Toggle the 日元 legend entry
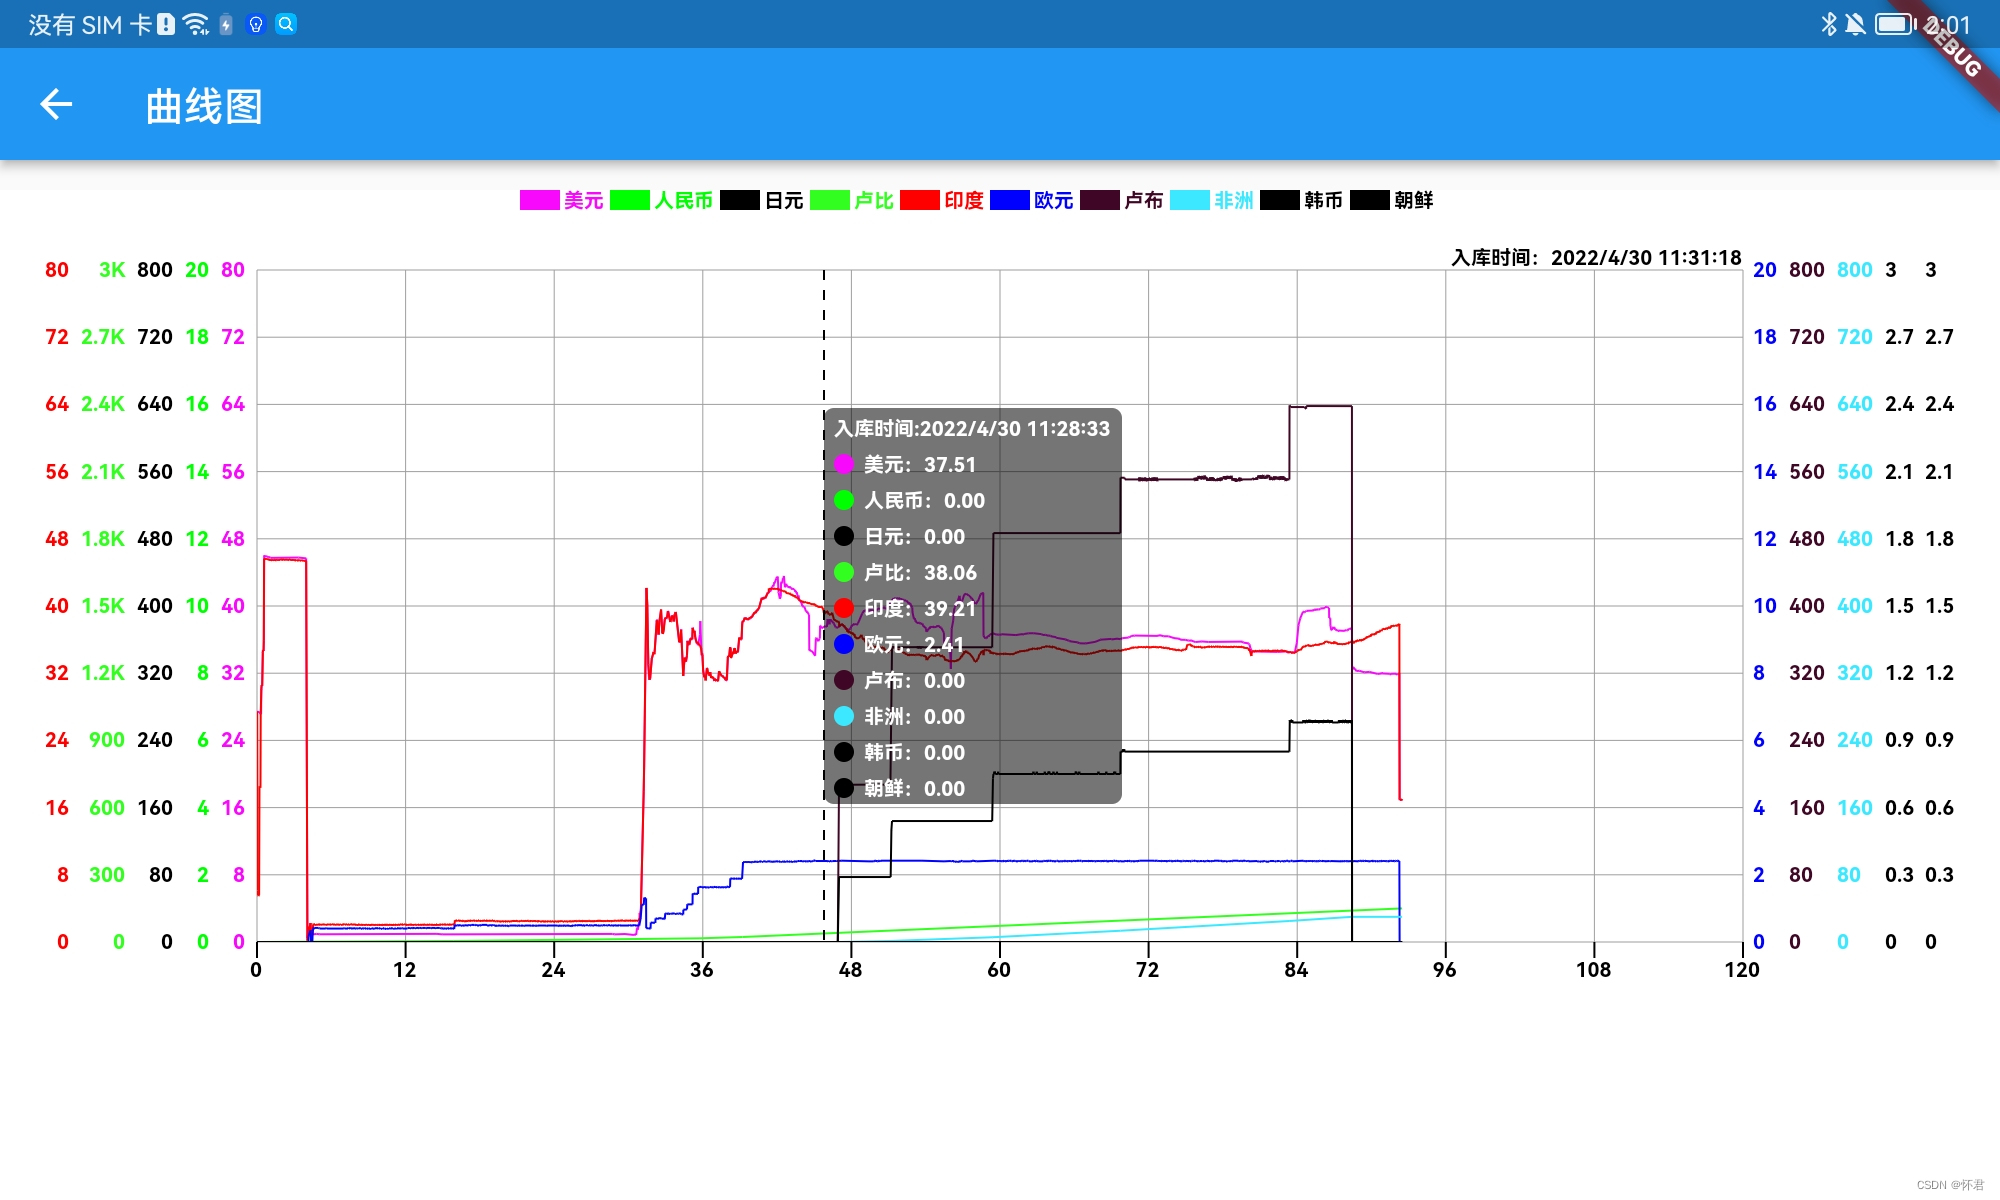Screen dimensions: 2000x1200 coord(784,200)
